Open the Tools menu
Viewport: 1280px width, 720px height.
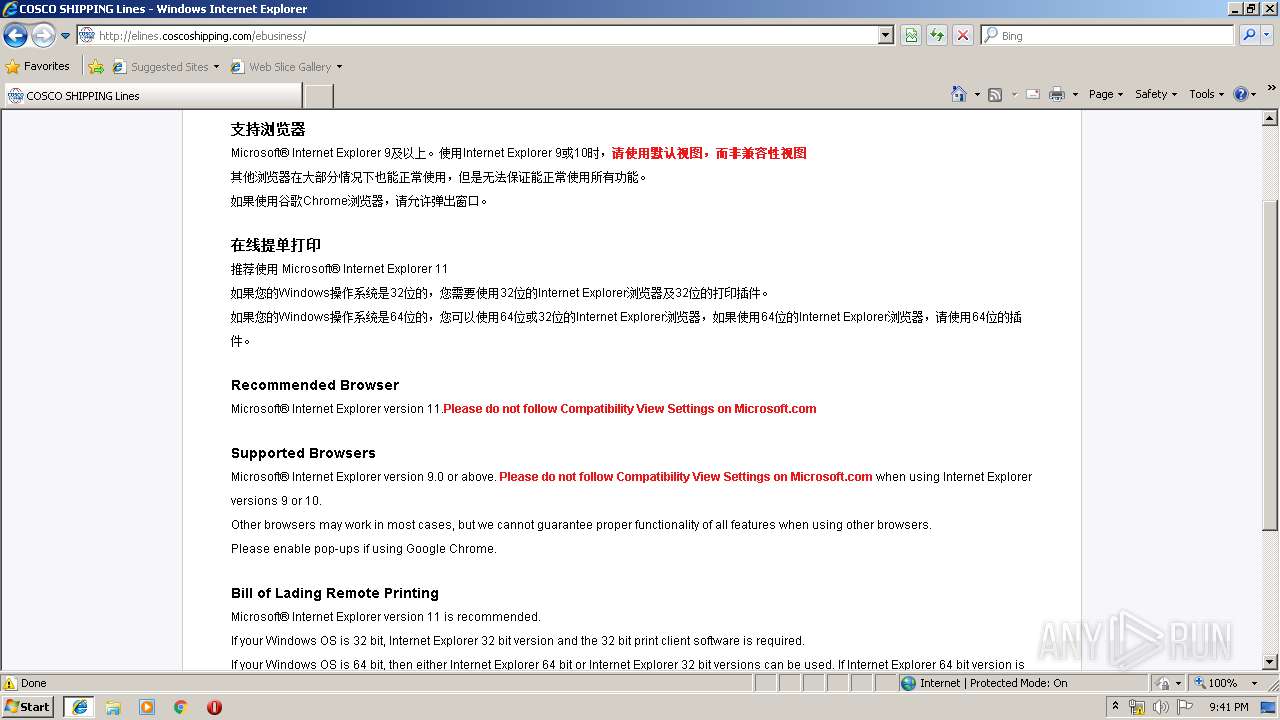[1207, 94]
